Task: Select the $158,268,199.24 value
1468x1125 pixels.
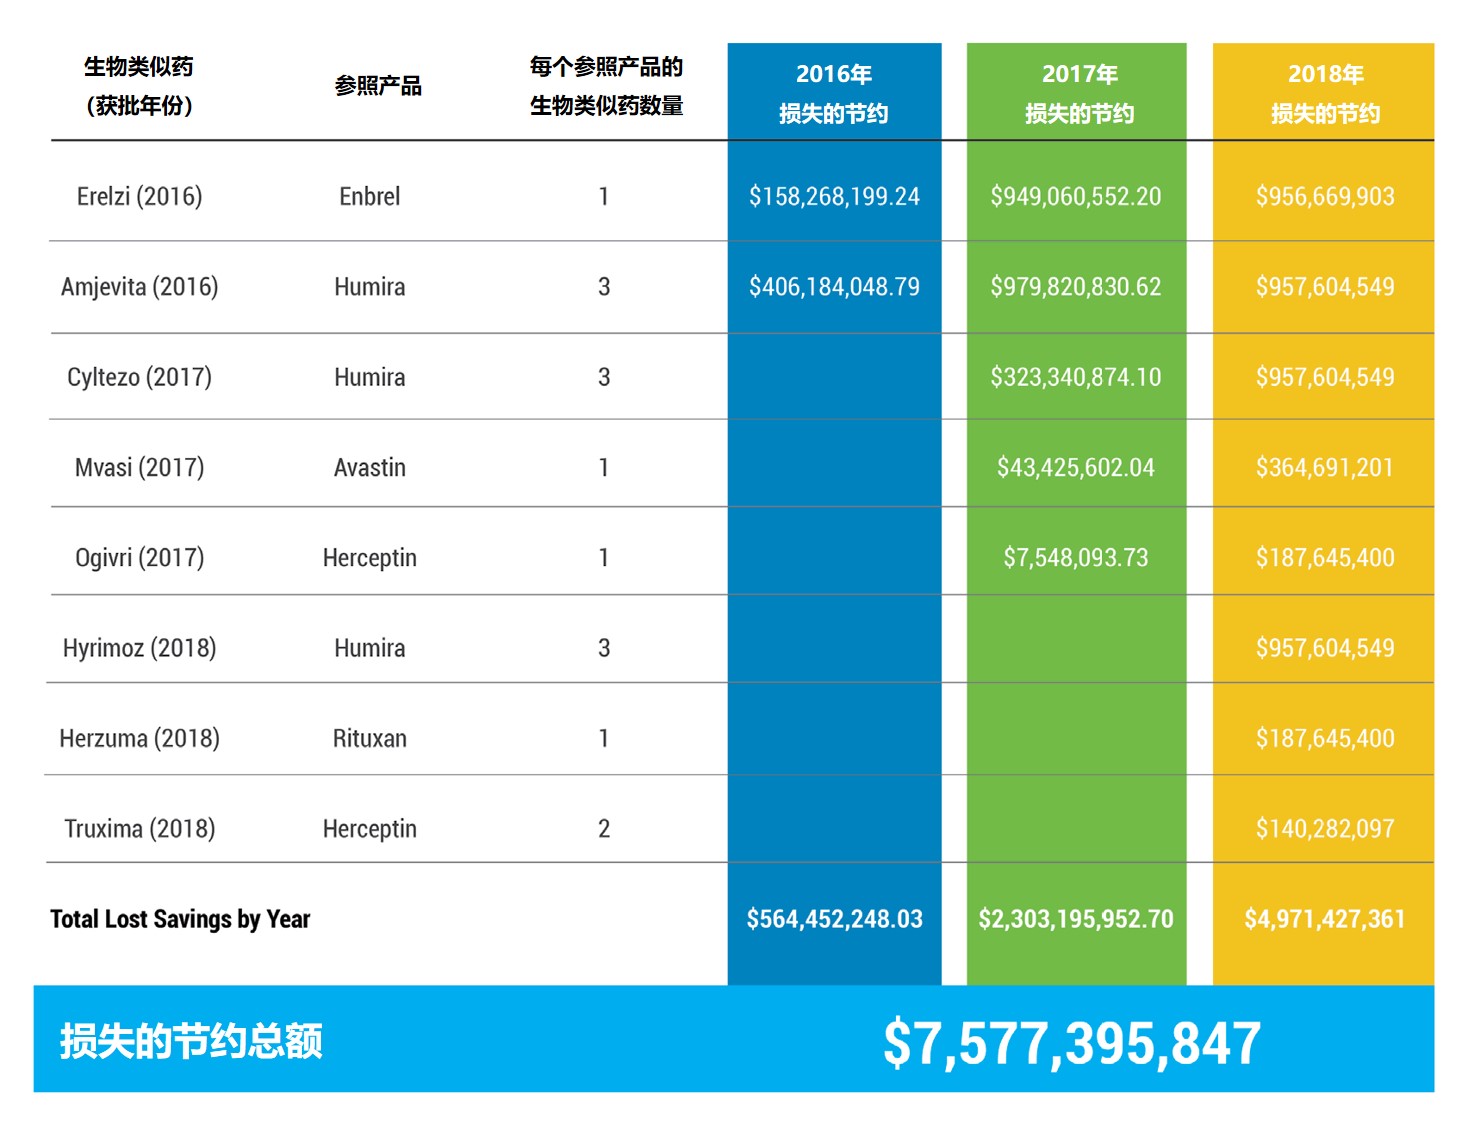Action: pos(834,196)
